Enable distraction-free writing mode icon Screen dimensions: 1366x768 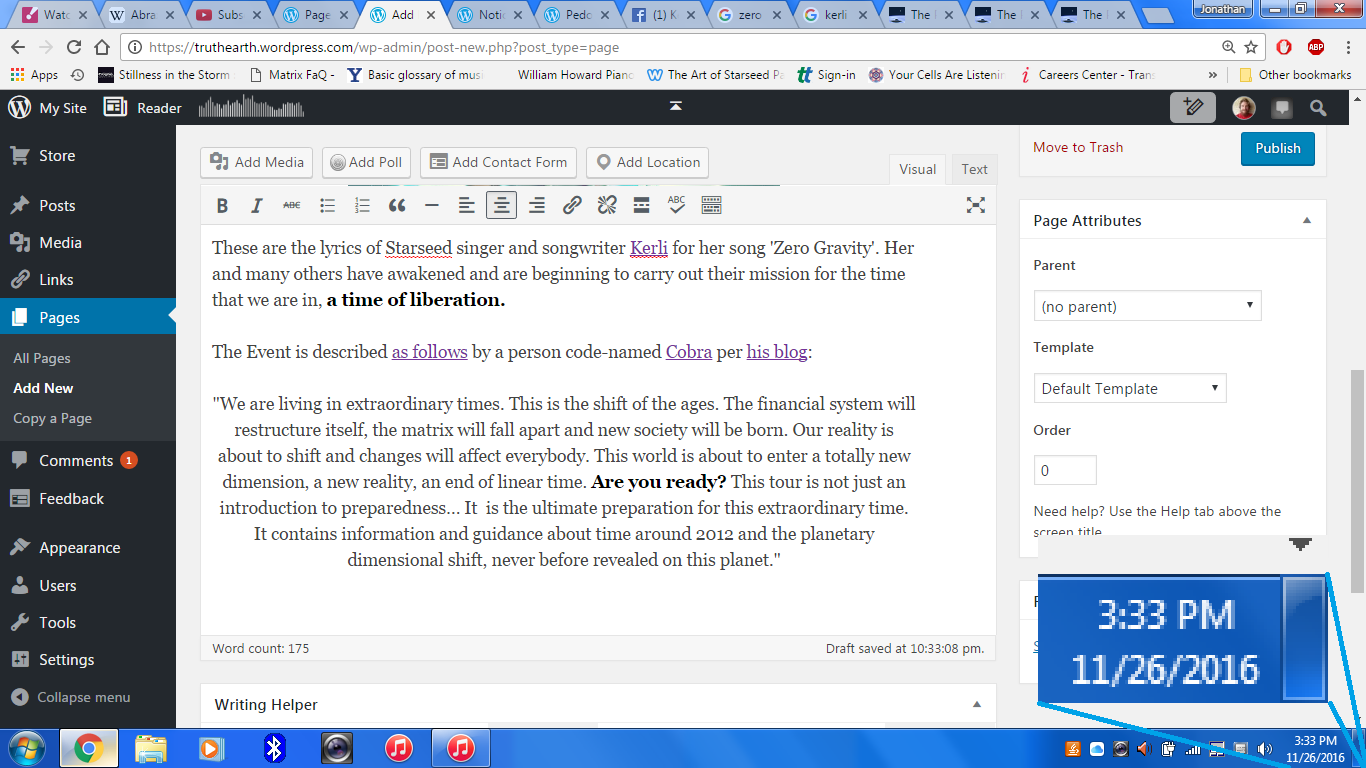tap(976, 205)
